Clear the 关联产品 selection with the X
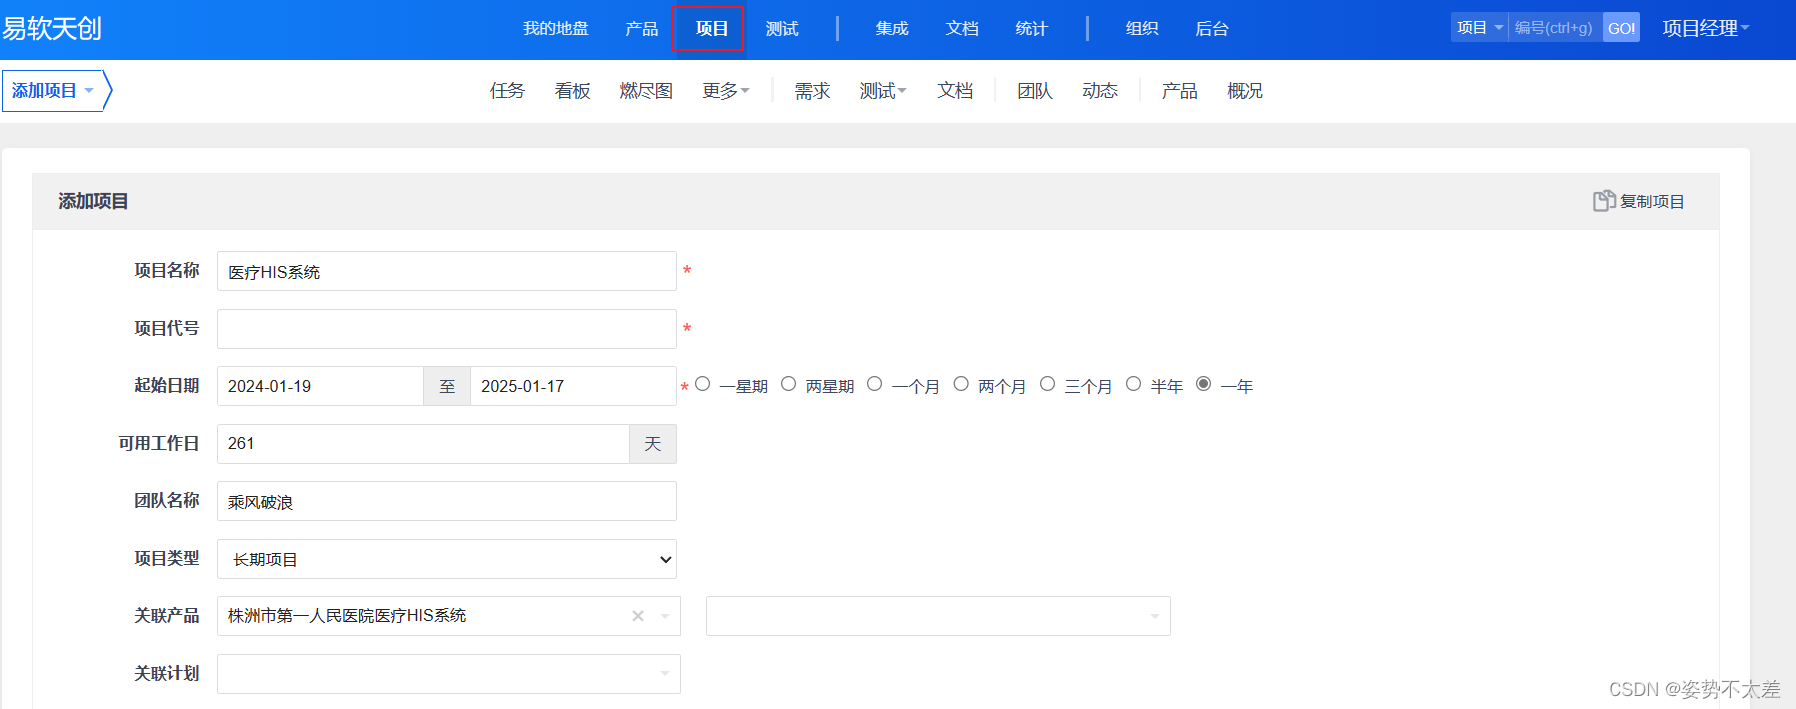The image size is (1796, 709). (x=638, y=616)
